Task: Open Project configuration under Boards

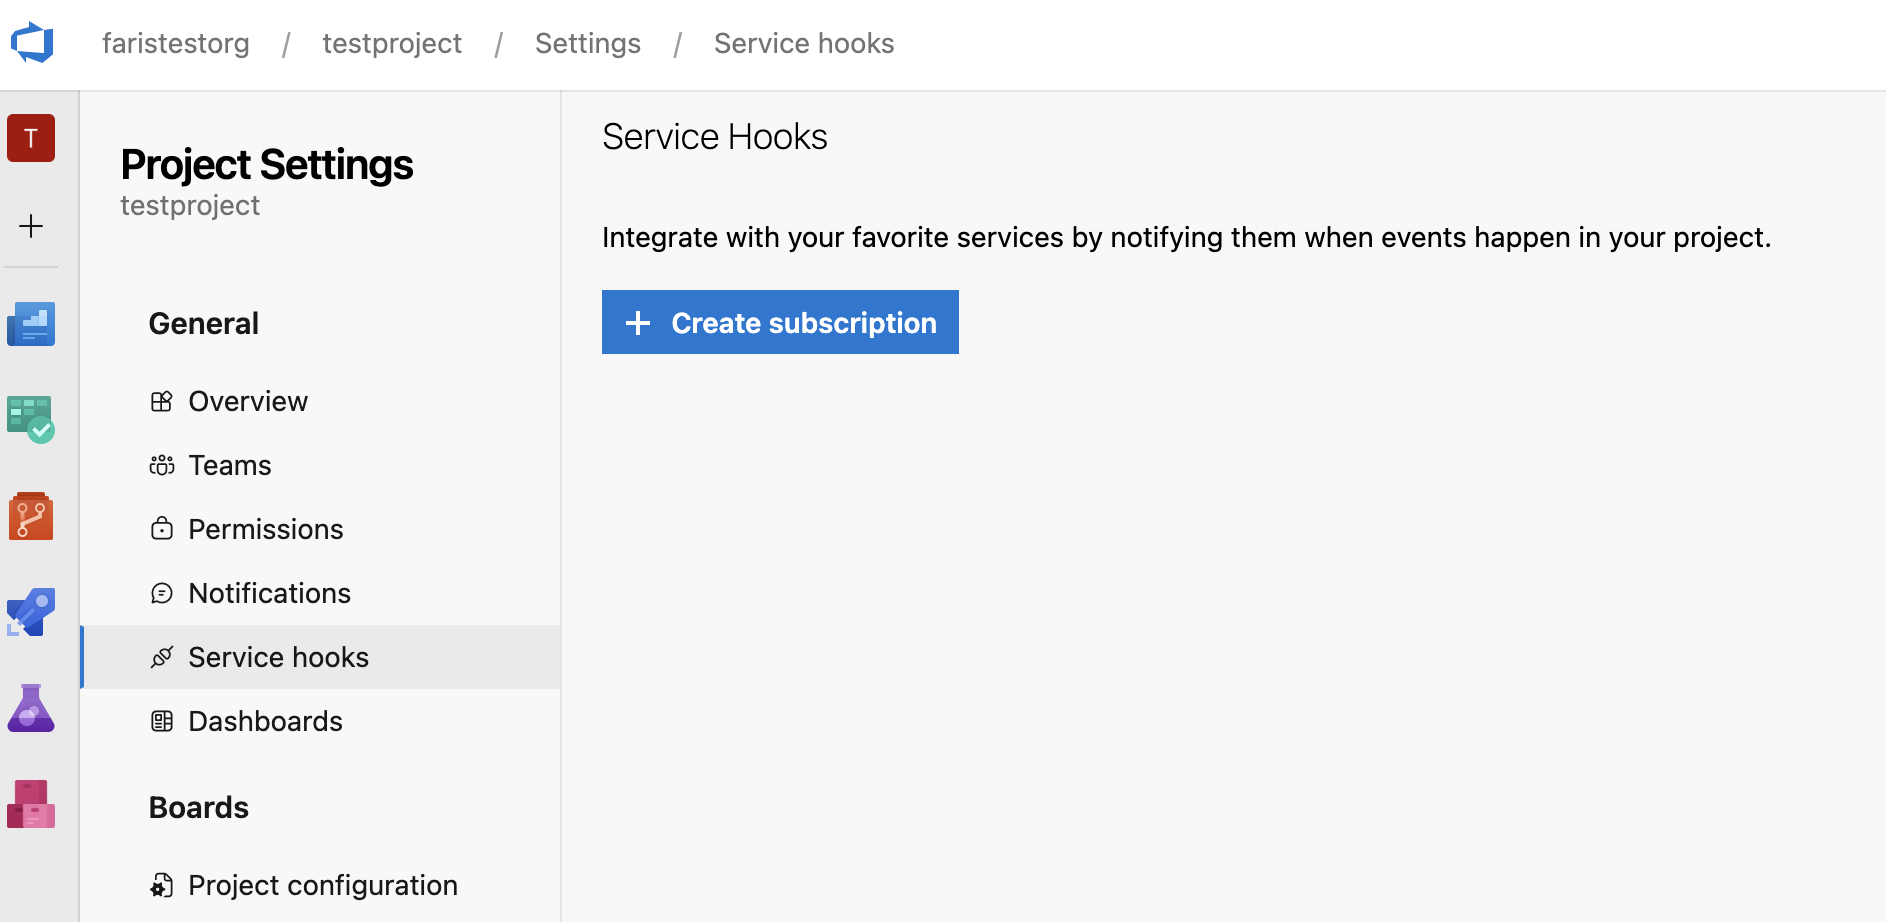Action: [x=323, y=885]
